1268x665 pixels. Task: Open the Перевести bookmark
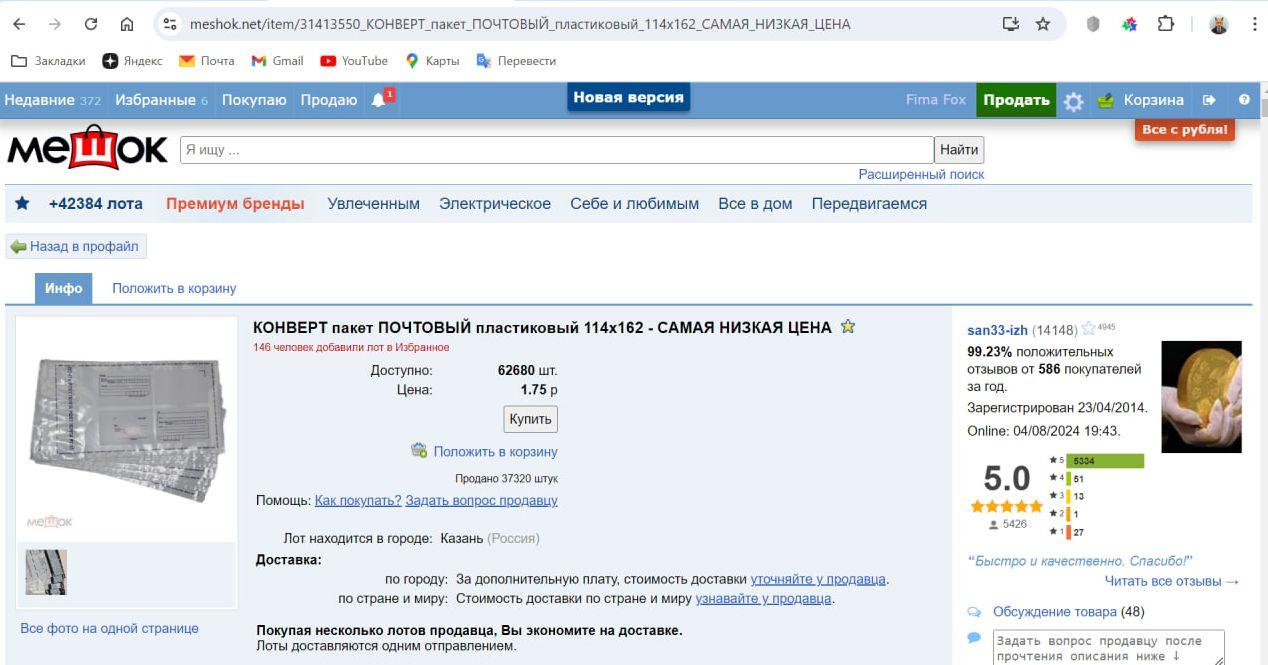coord(516,61)
